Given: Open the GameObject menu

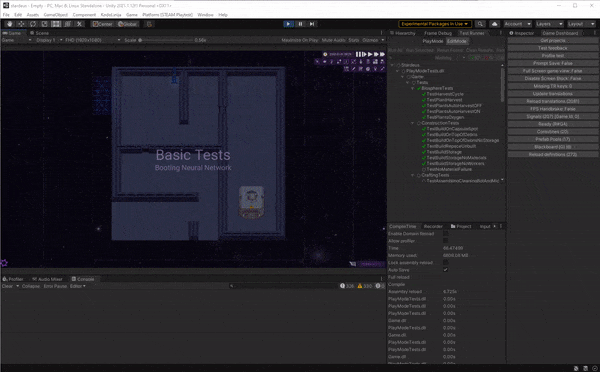Looking at the screenshot, I should [x=55, y=15].
